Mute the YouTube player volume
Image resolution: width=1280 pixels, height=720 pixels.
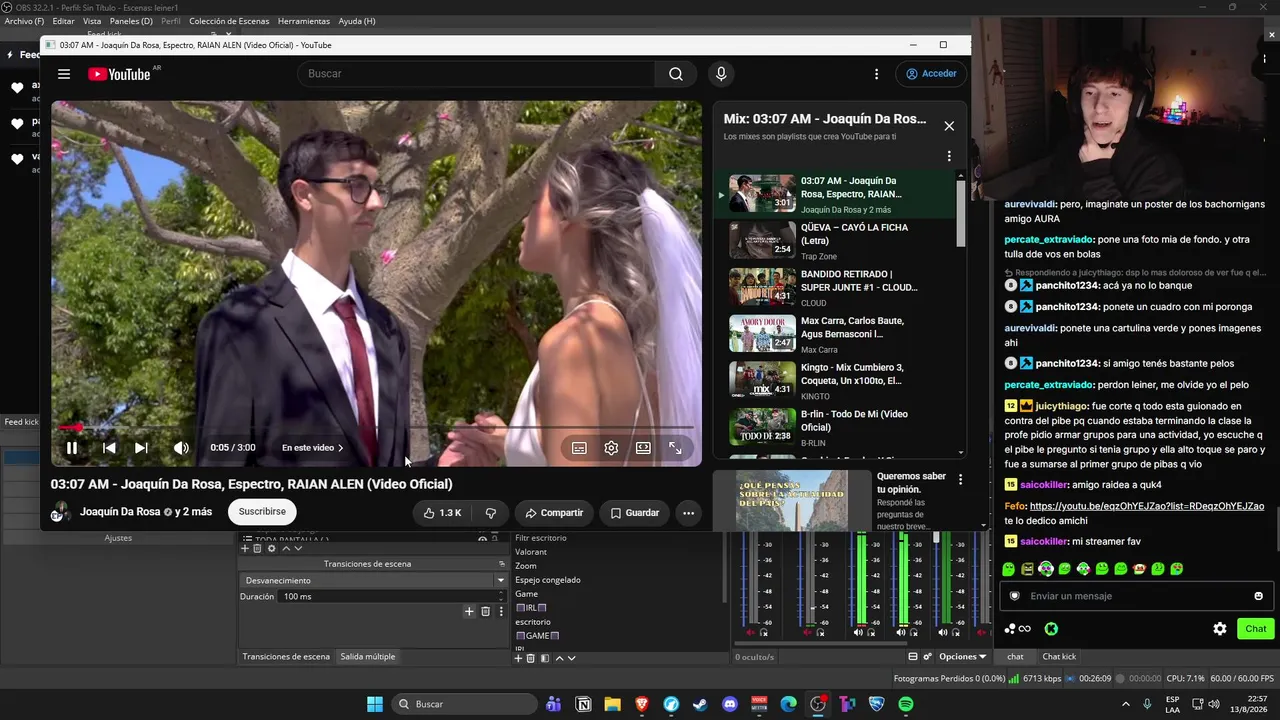[x=181, y=448]
